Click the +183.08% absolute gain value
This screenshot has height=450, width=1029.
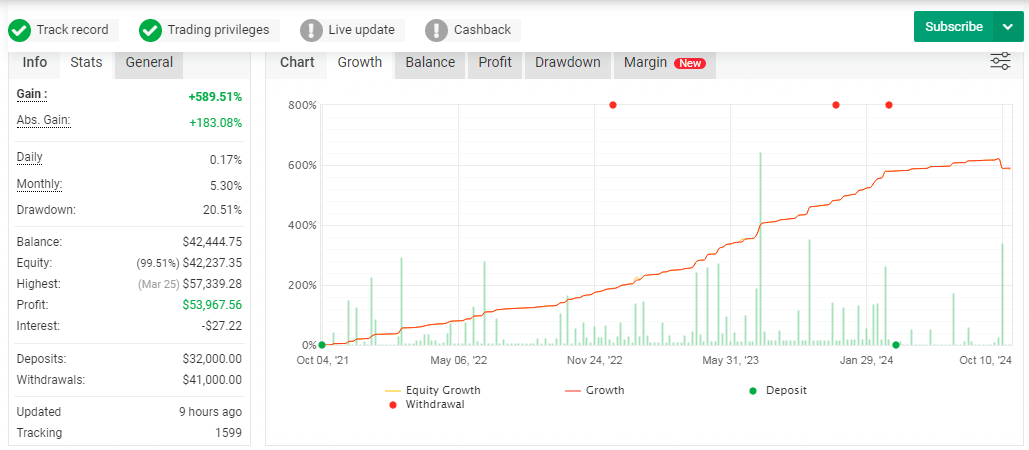pyautogui.click(x=215, y=123)
